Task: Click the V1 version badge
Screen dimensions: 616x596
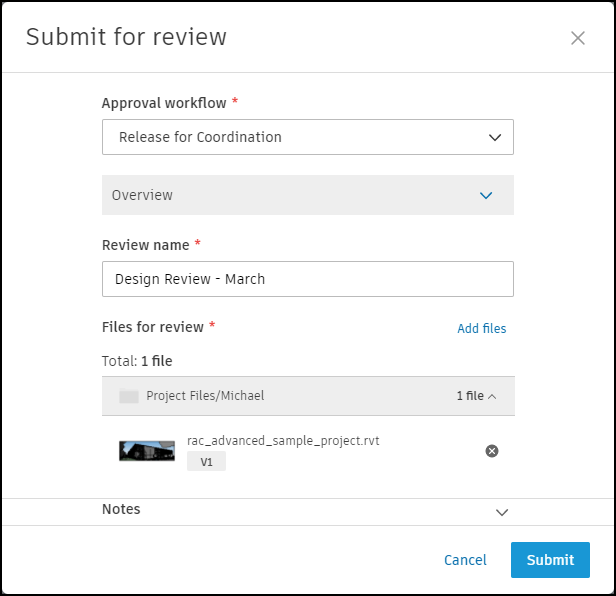Action: (206, 462)
